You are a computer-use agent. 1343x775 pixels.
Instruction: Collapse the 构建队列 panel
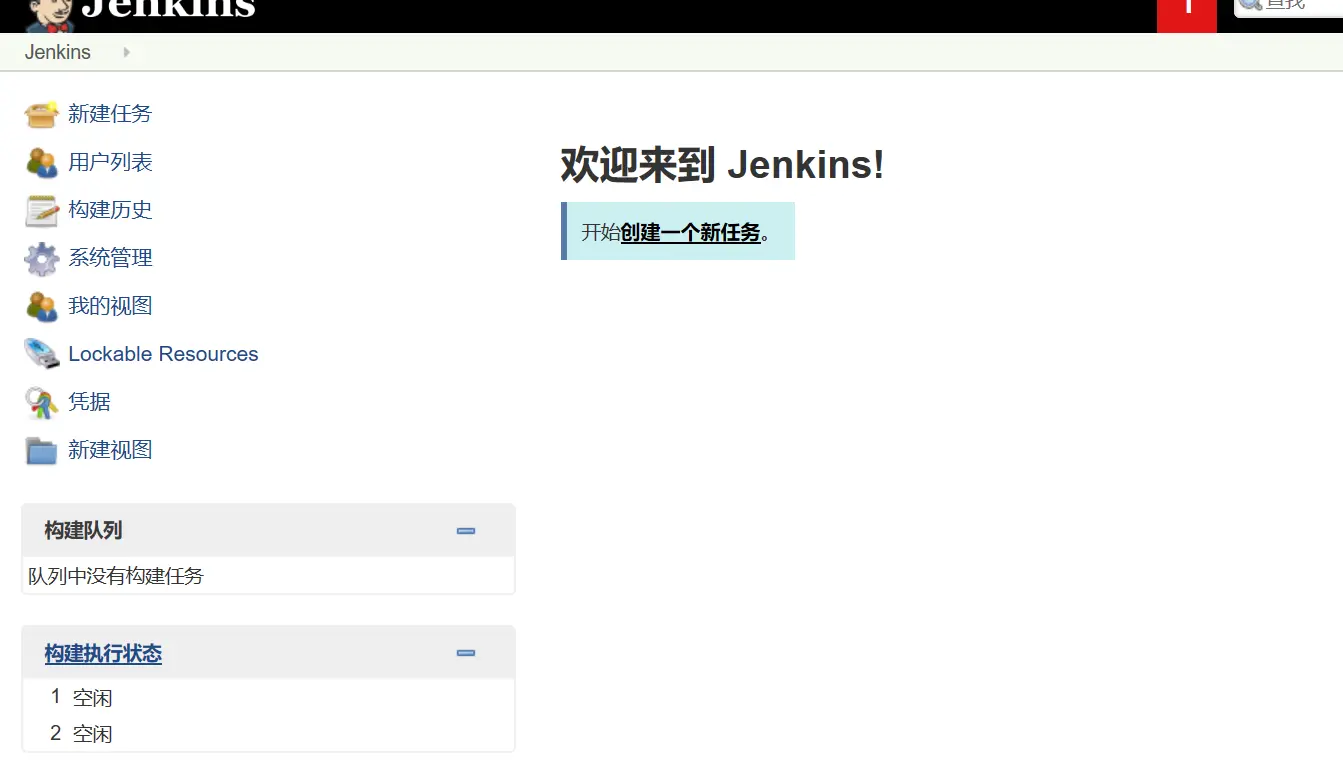point(465,531)
